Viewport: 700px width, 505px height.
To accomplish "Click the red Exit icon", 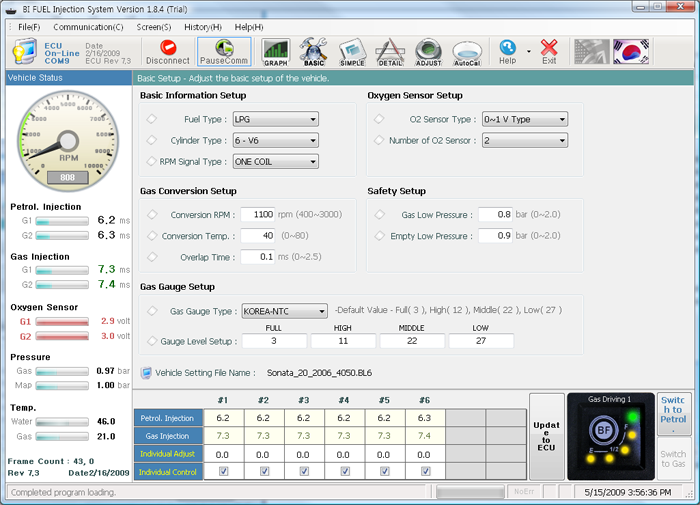I will pos(549,52).
